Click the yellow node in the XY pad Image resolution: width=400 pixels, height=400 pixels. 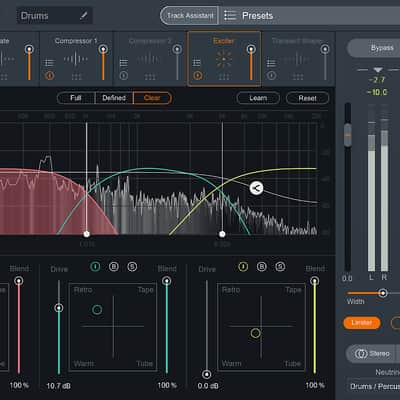click(256, 333)
